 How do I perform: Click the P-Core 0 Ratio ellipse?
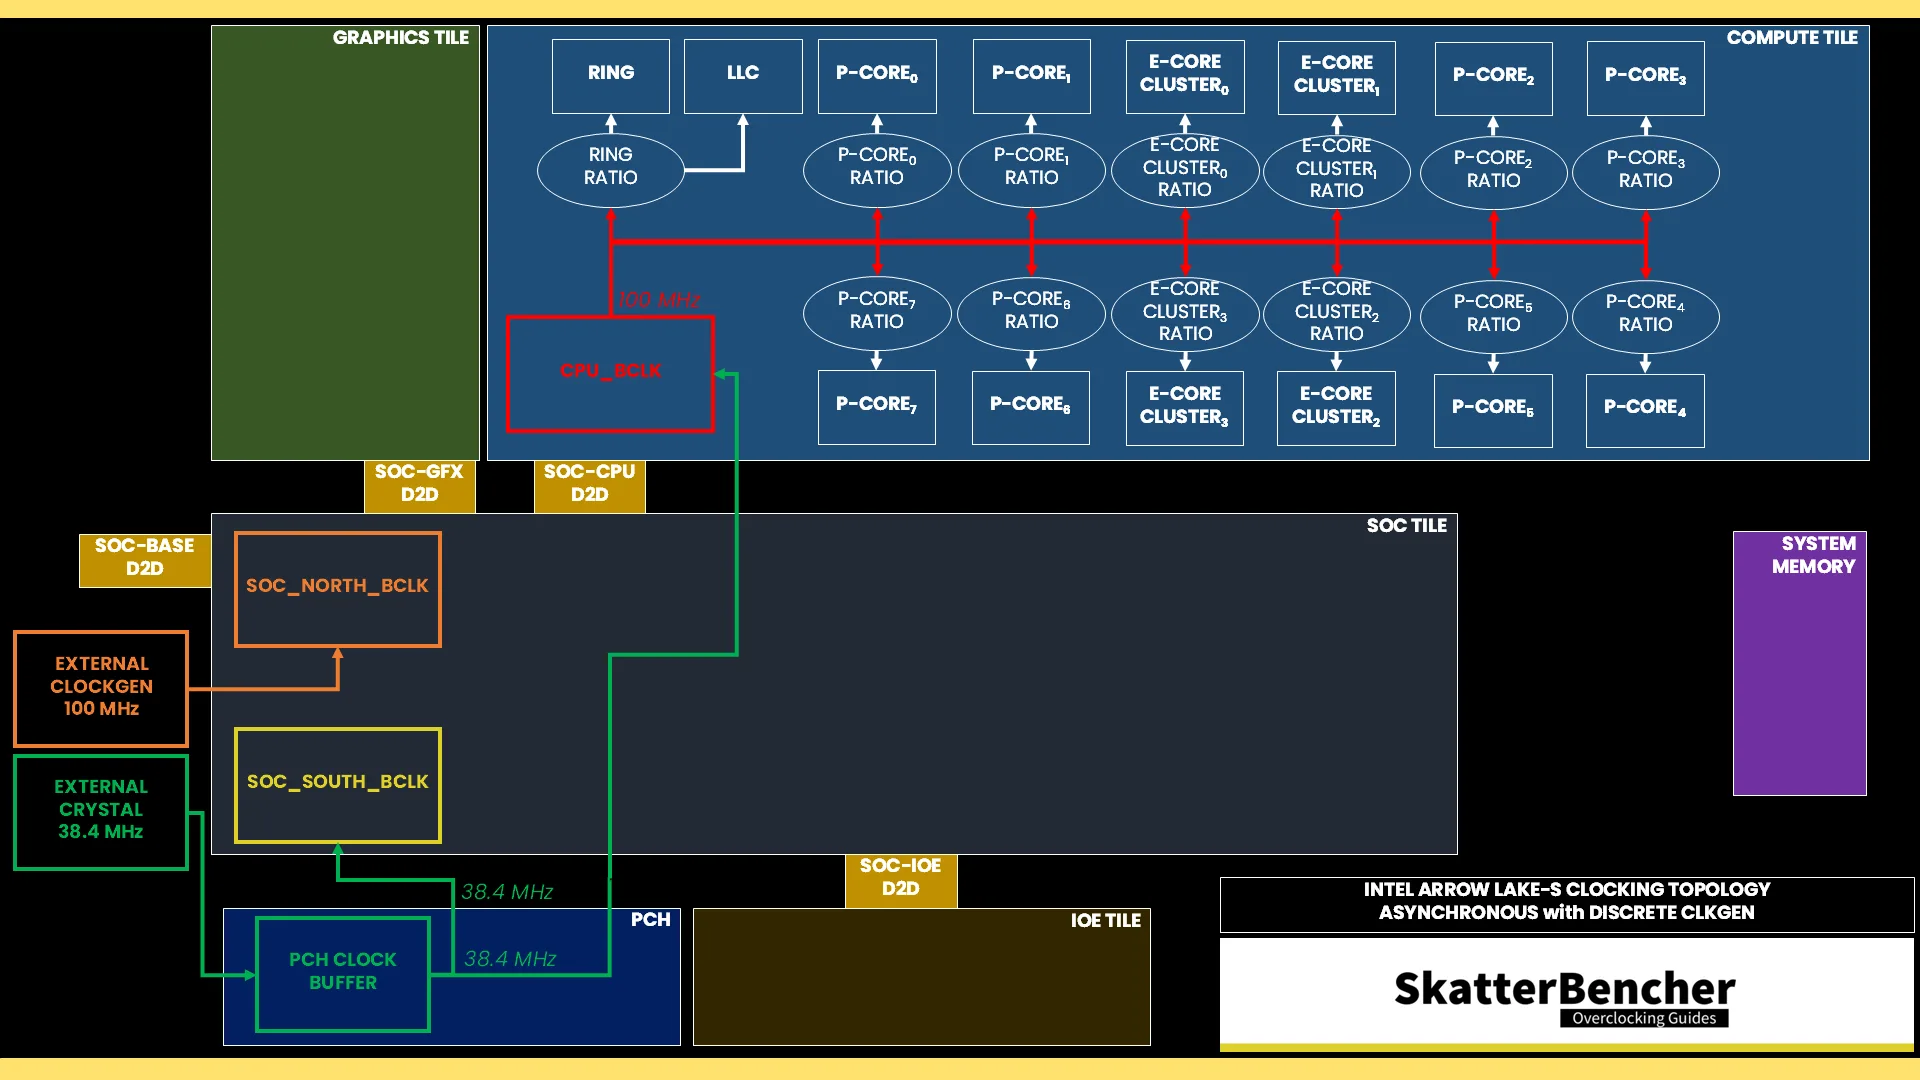(877, 169)
